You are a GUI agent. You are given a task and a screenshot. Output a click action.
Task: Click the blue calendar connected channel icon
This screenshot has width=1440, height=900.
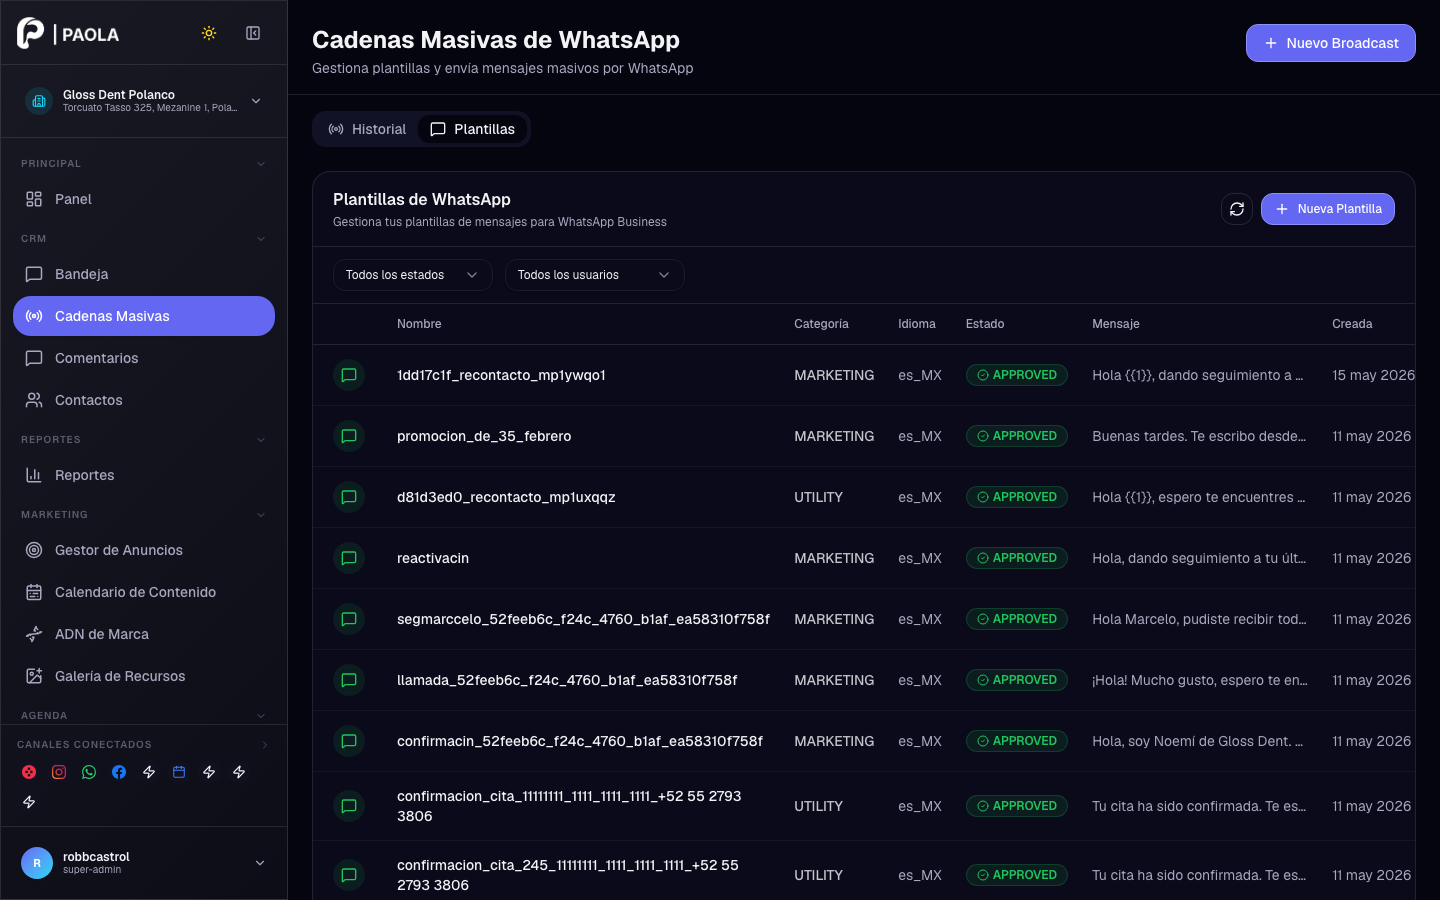pos(179,772)
